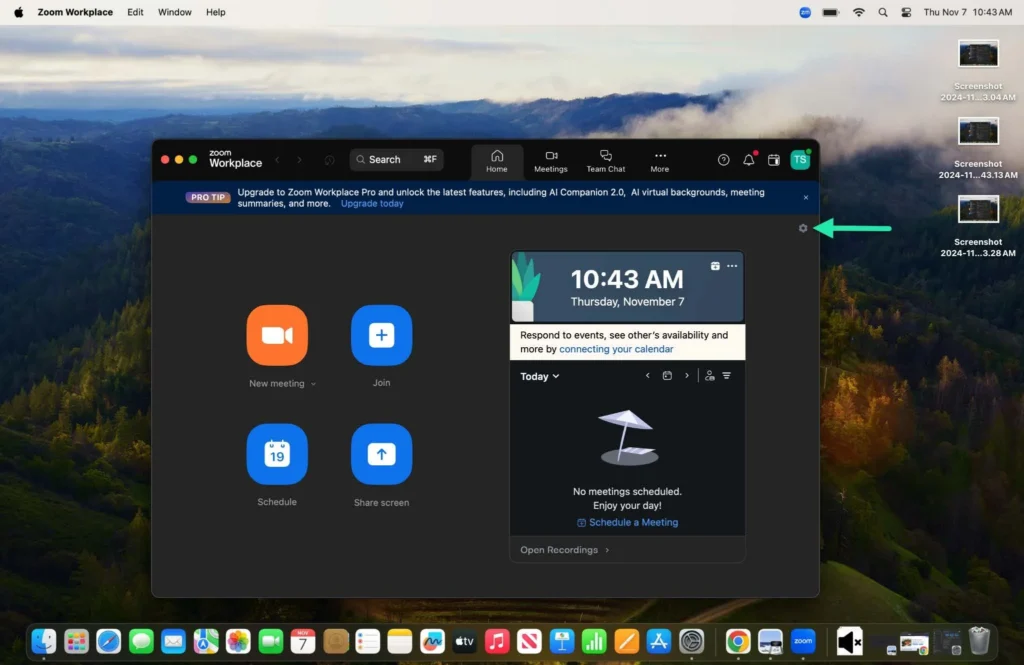
Task: Open the contacts calendar icon near profile
Action: pyautogui.click(x=773, y=160)
